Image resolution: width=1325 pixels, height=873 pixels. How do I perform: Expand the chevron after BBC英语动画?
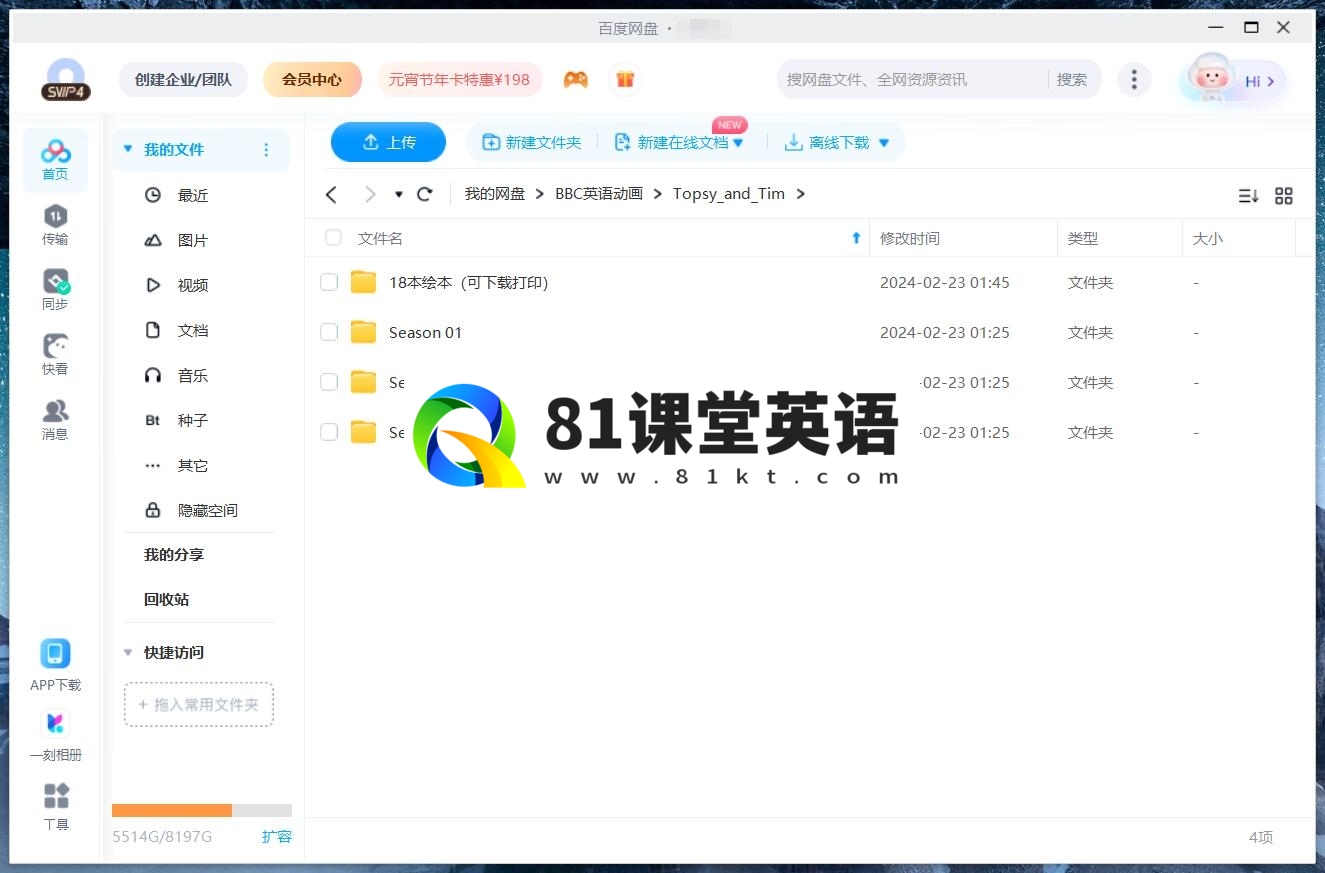658,194
